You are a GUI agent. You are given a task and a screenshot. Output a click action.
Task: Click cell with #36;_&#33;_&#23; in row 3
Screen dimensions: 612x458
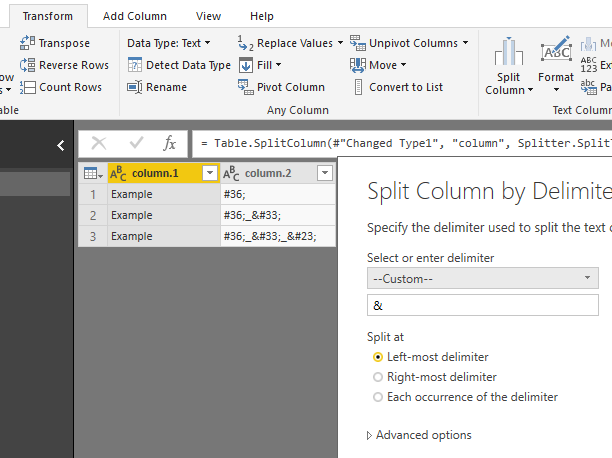click(278, 236)
